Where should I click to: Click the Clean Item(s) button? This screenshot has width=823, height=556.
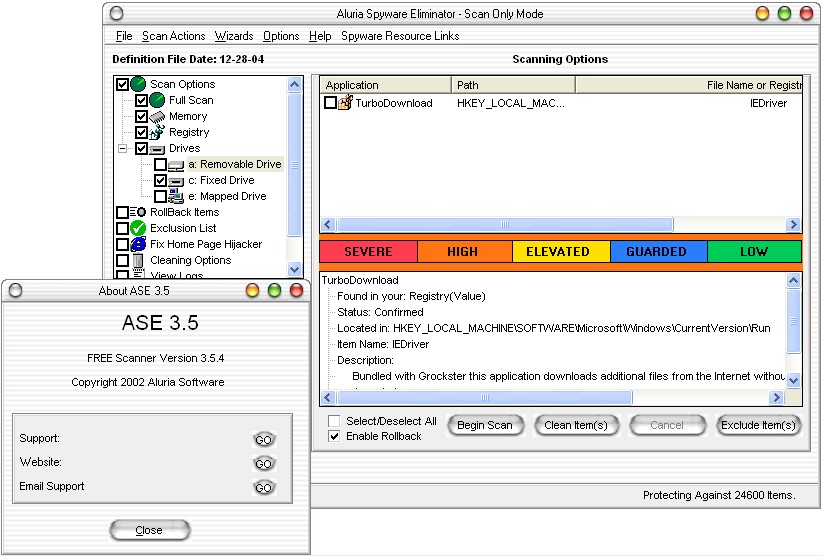(576, 425)
